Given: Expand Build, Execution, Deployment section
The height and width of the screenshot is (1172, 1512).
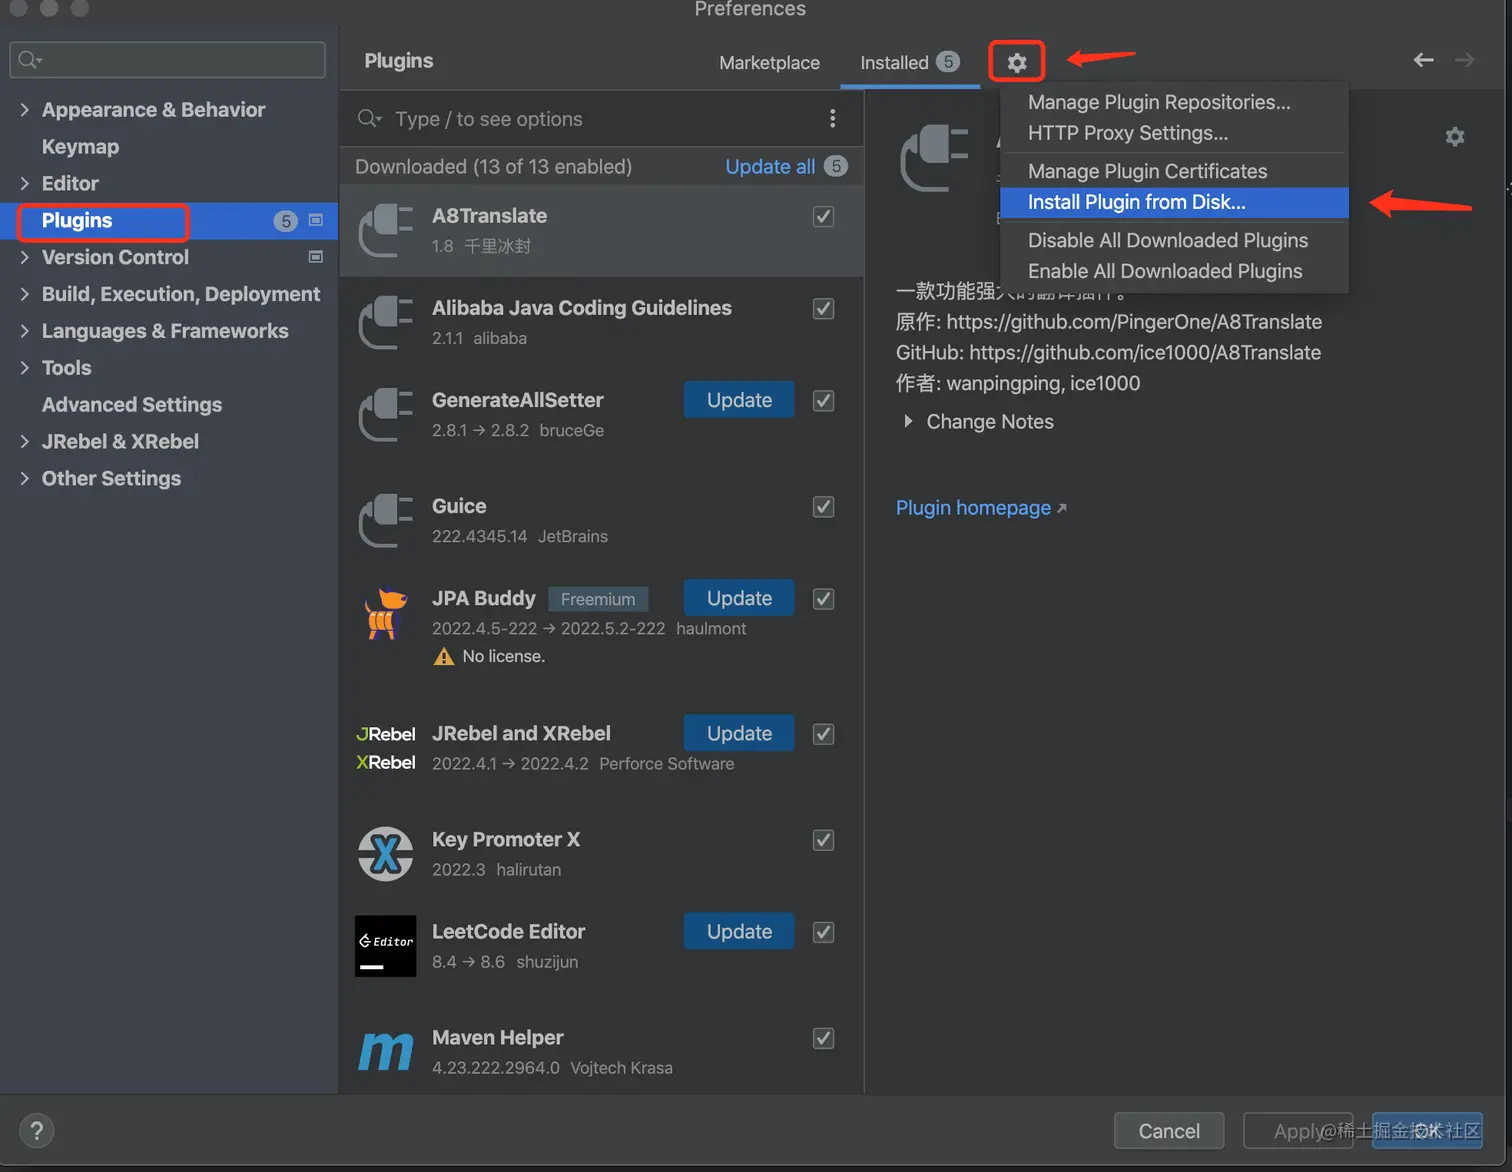Looking at the screenshot, I should click(x=24, y=294).
